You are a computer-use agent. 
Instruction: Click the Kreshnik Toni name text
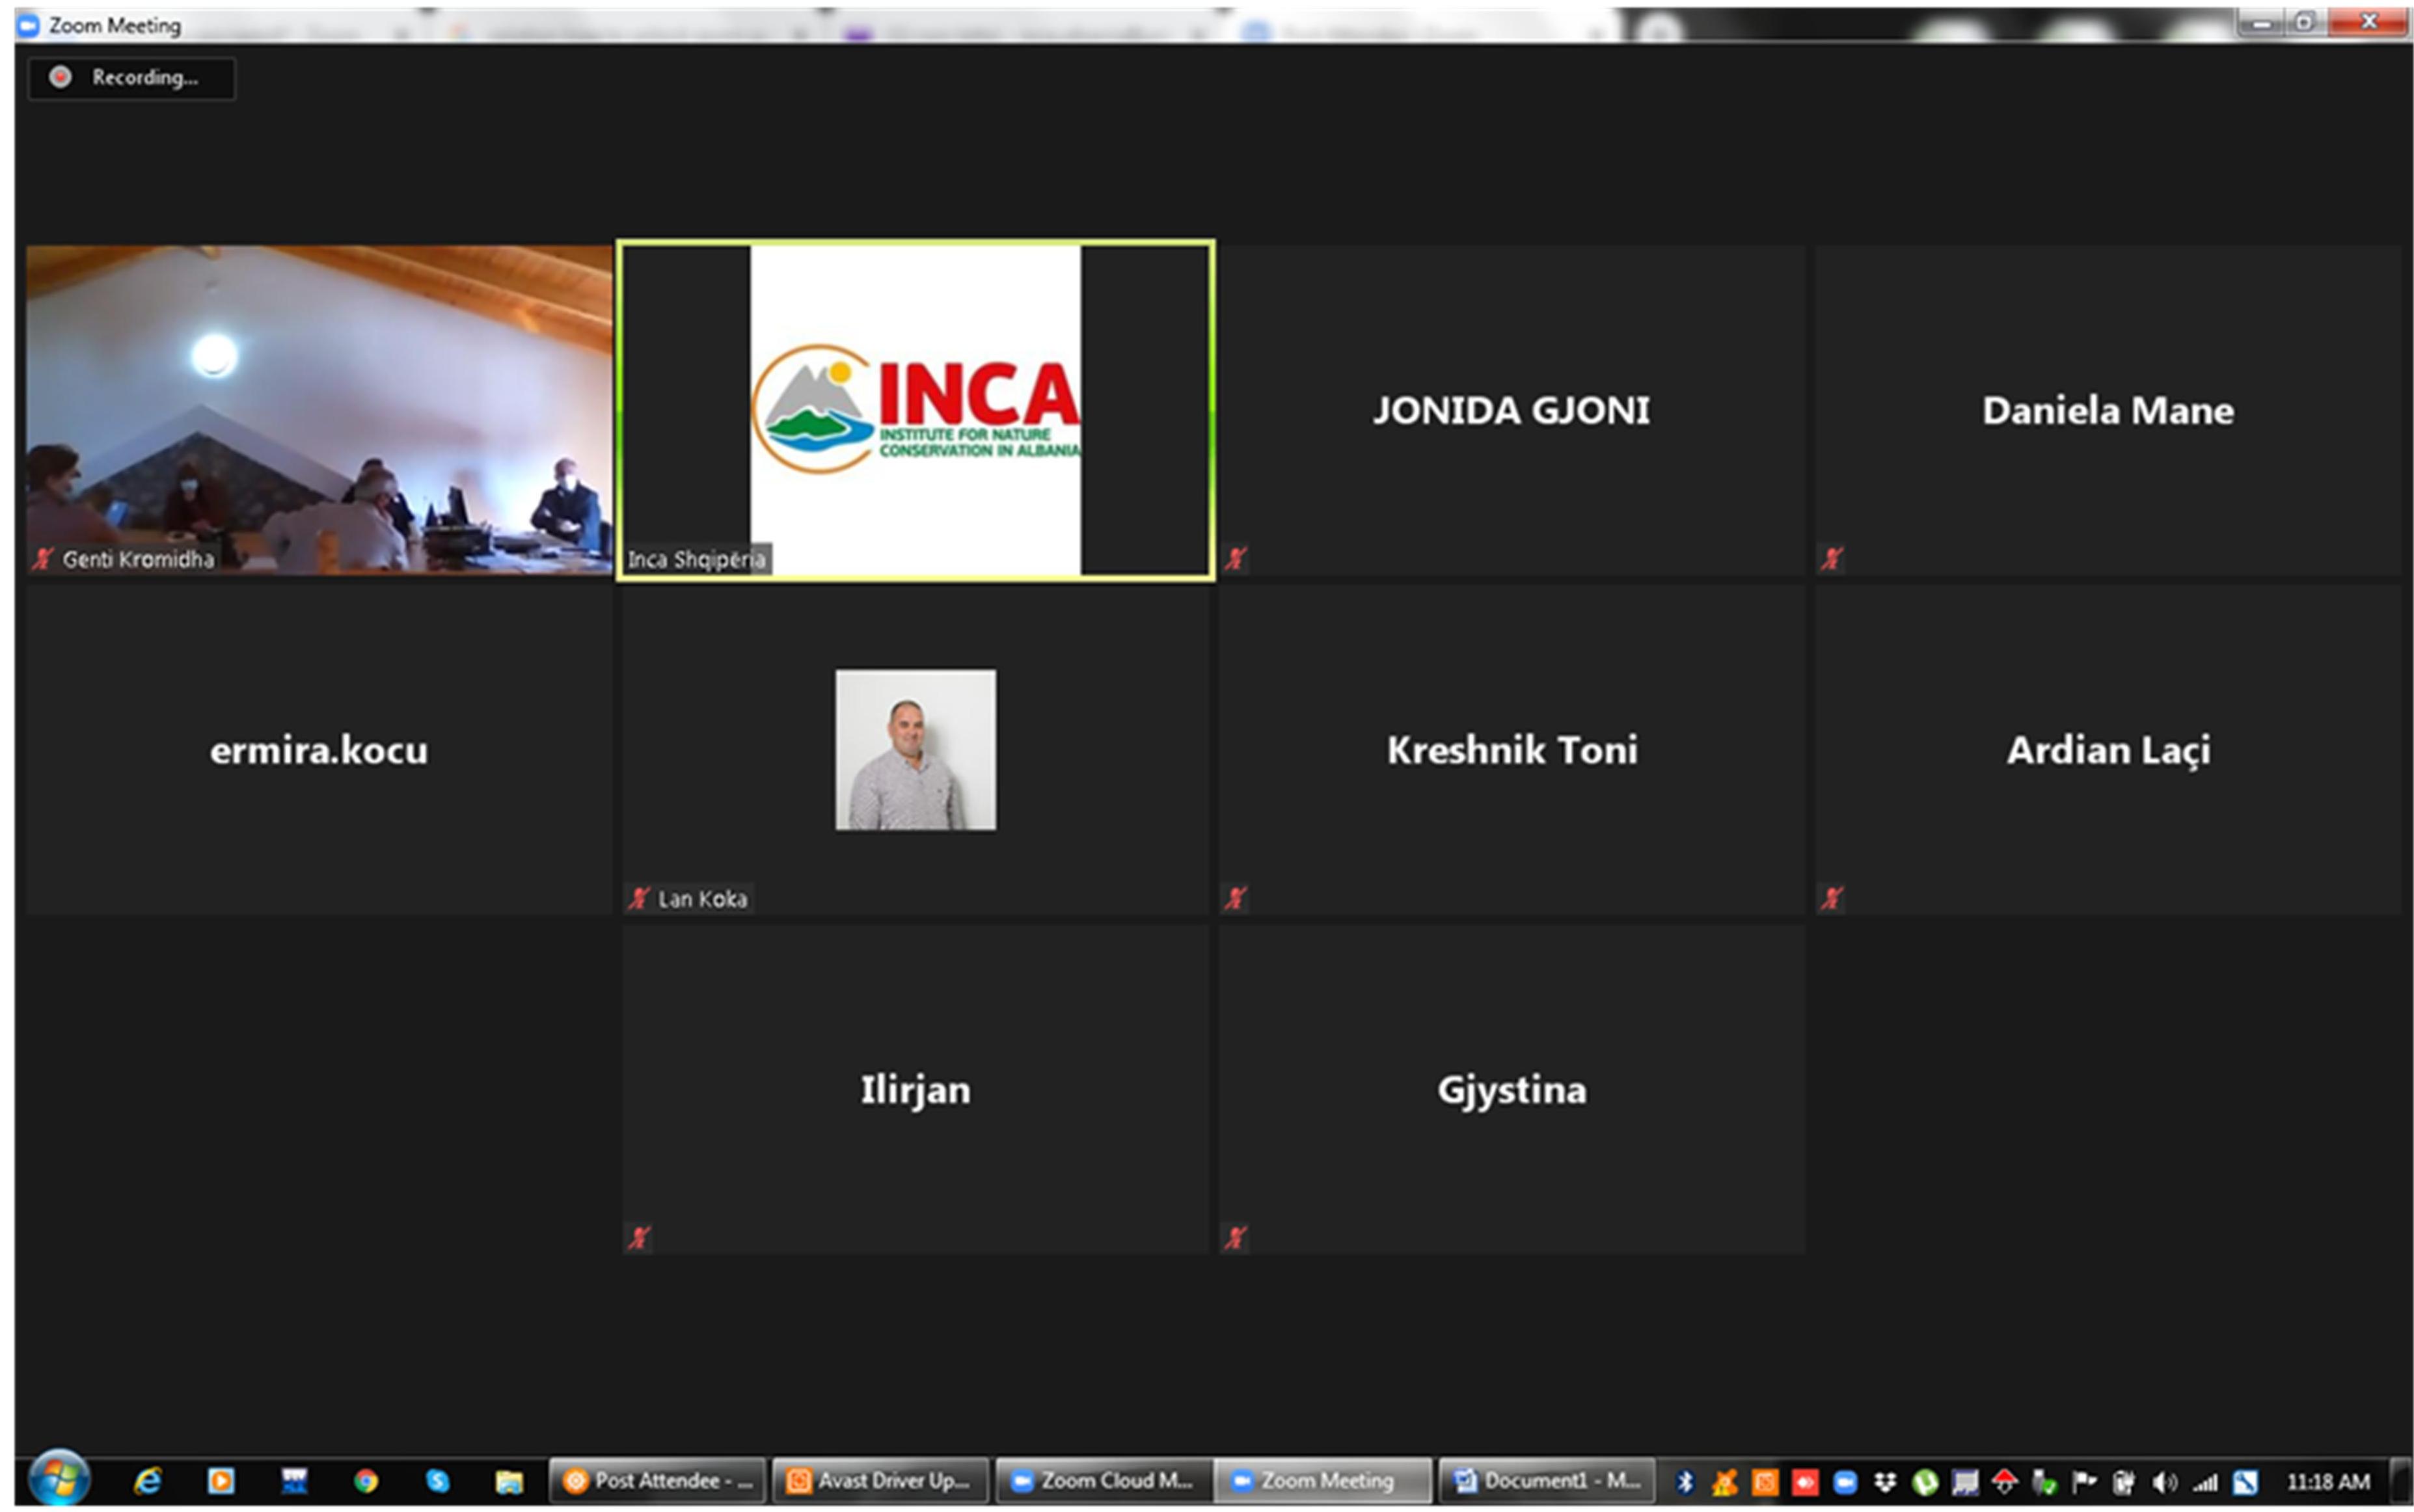(x=1512, y=750)
